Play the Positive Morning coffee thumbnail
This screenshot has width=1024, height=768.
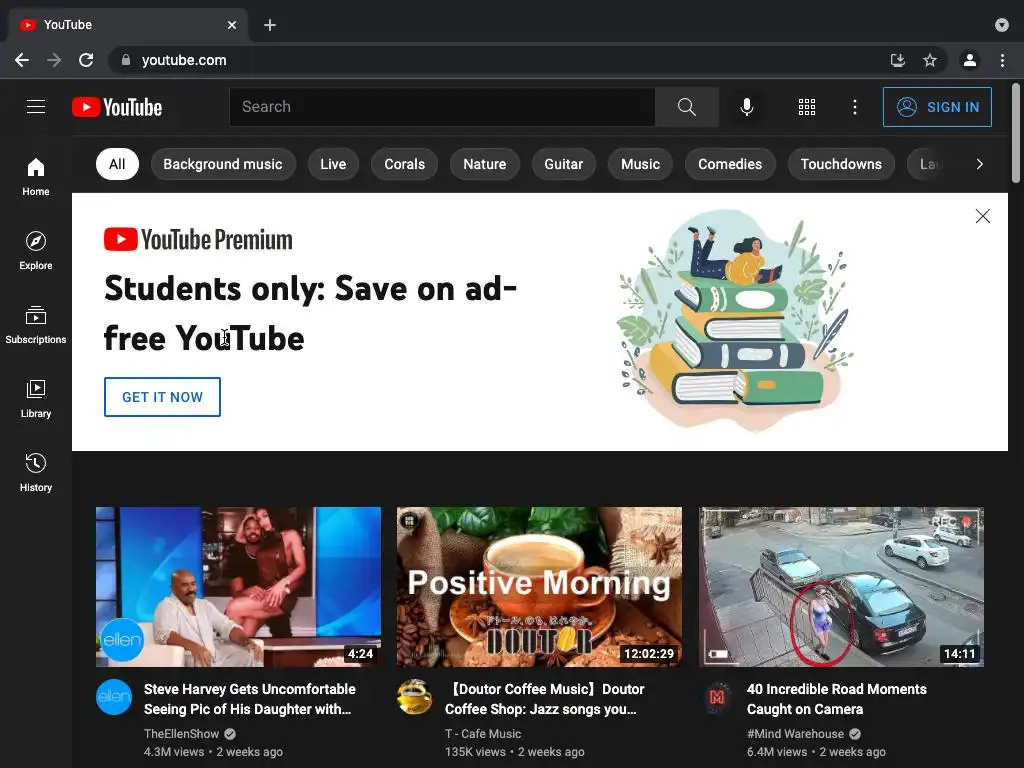pyautogui.click(x=539, y=586)
